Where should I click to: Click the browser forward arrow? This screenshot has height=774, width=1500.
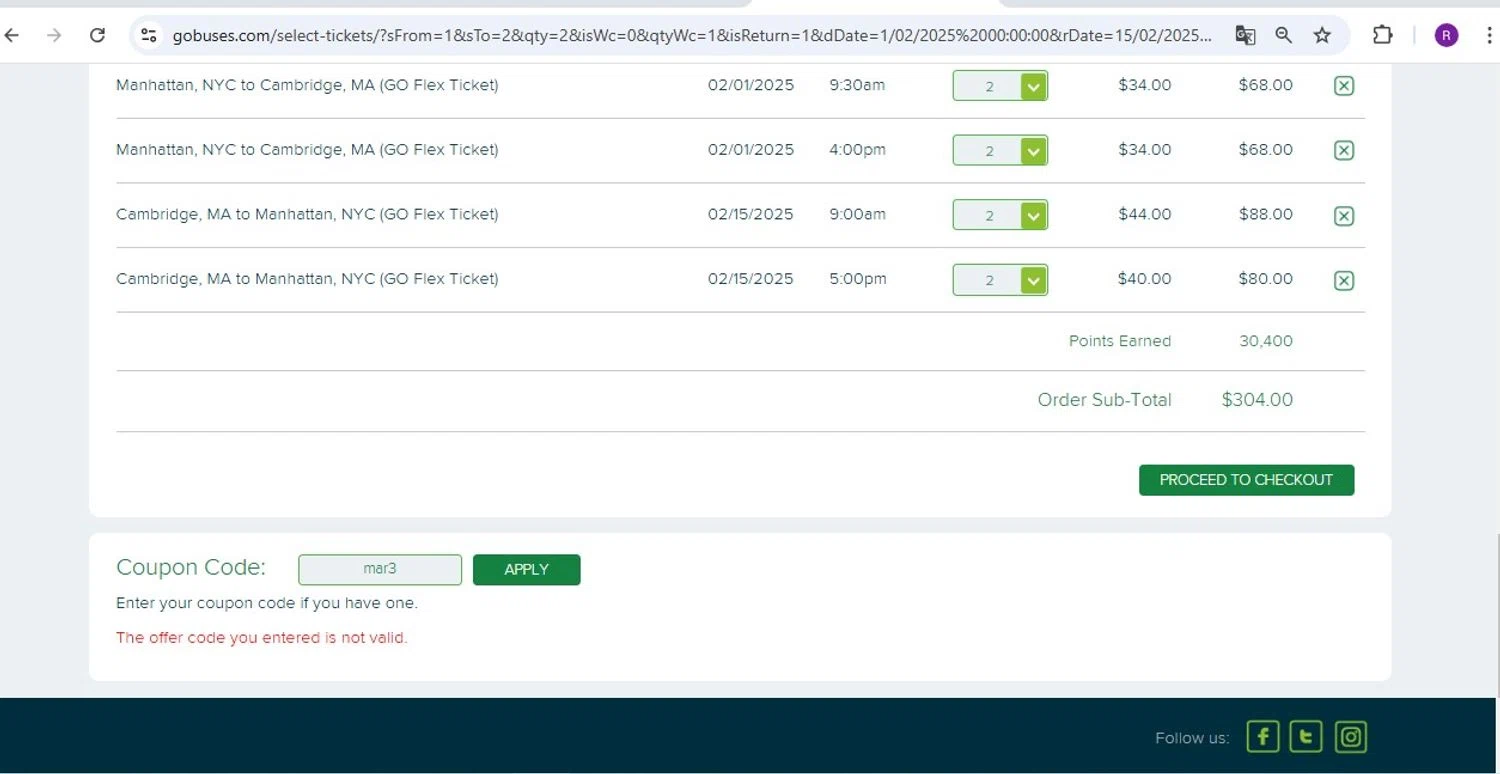click(x=54, y=35)
